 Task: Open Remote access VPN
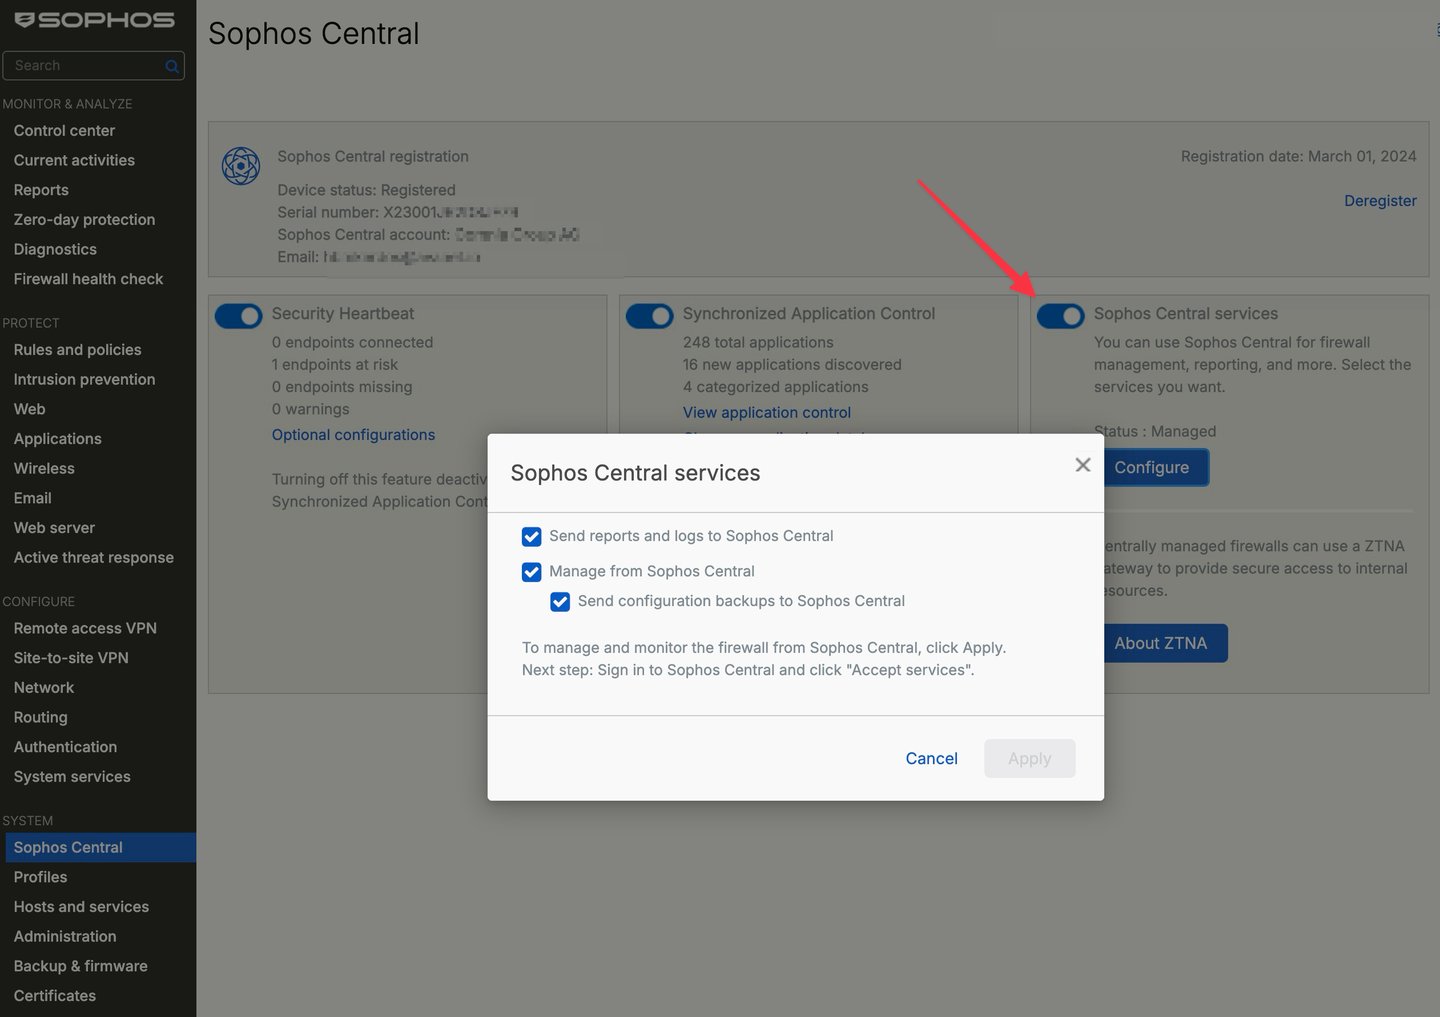pos(85,628)
